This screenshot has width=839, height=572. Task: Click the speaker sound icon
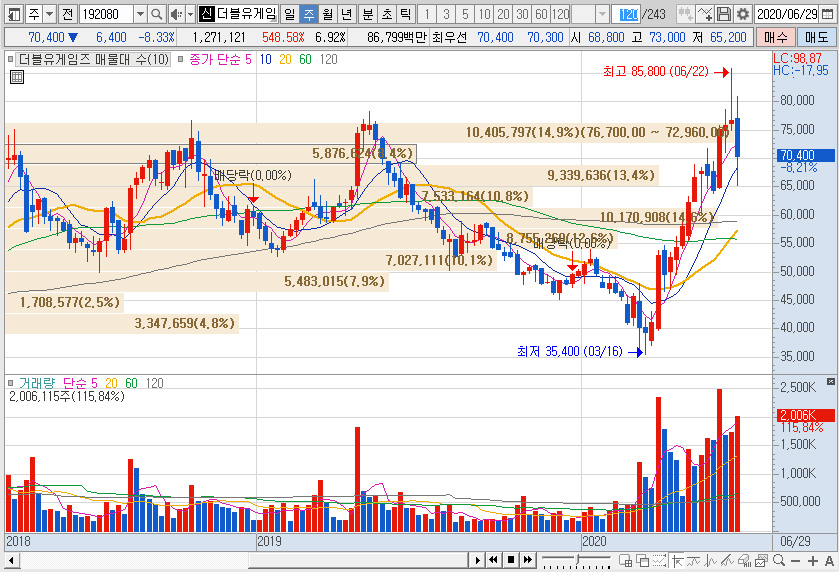pos(176,14)
